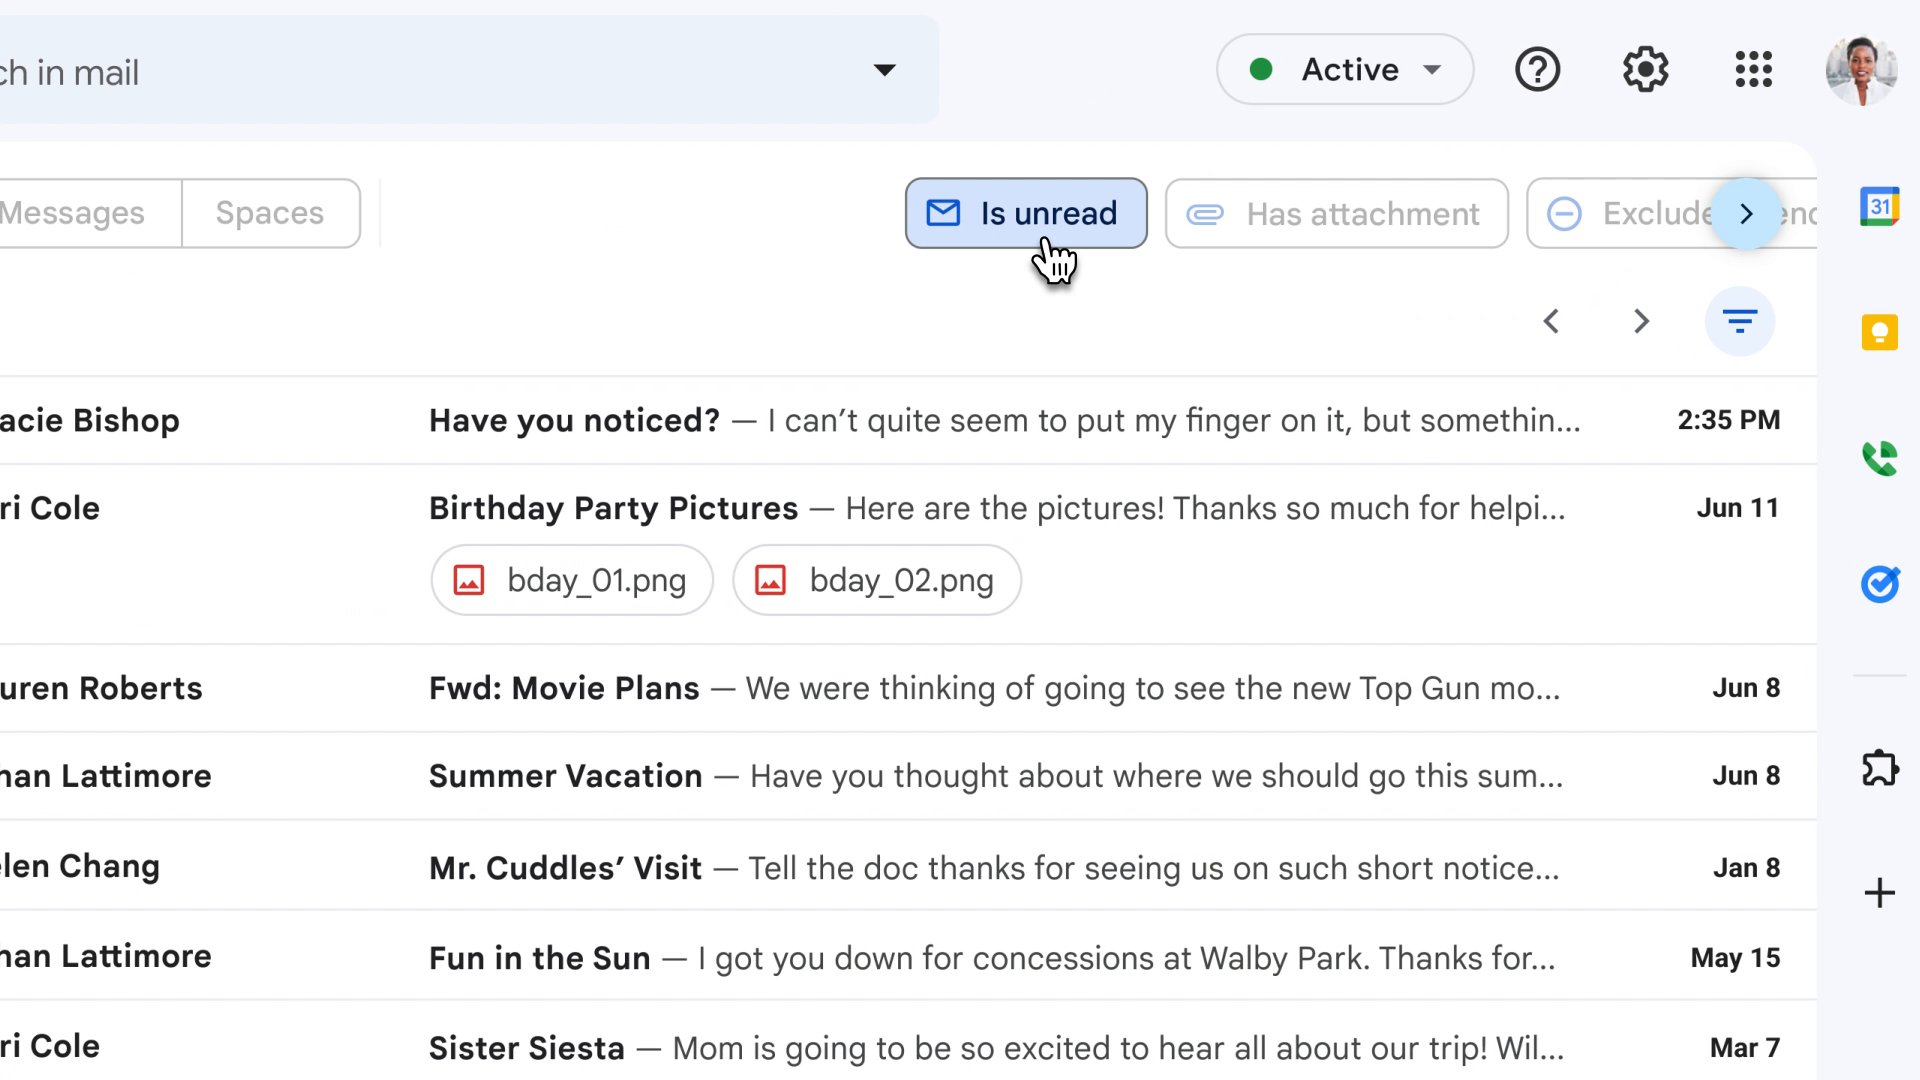This screenshot has height=1080, width=1920.
Task: Open the Google apps grid
Action: 1753,70
